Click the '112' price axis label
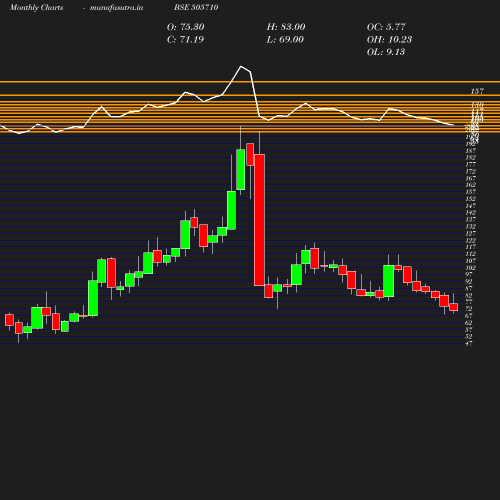The width and height of the screenshot is (500, 500). [471, 254]
